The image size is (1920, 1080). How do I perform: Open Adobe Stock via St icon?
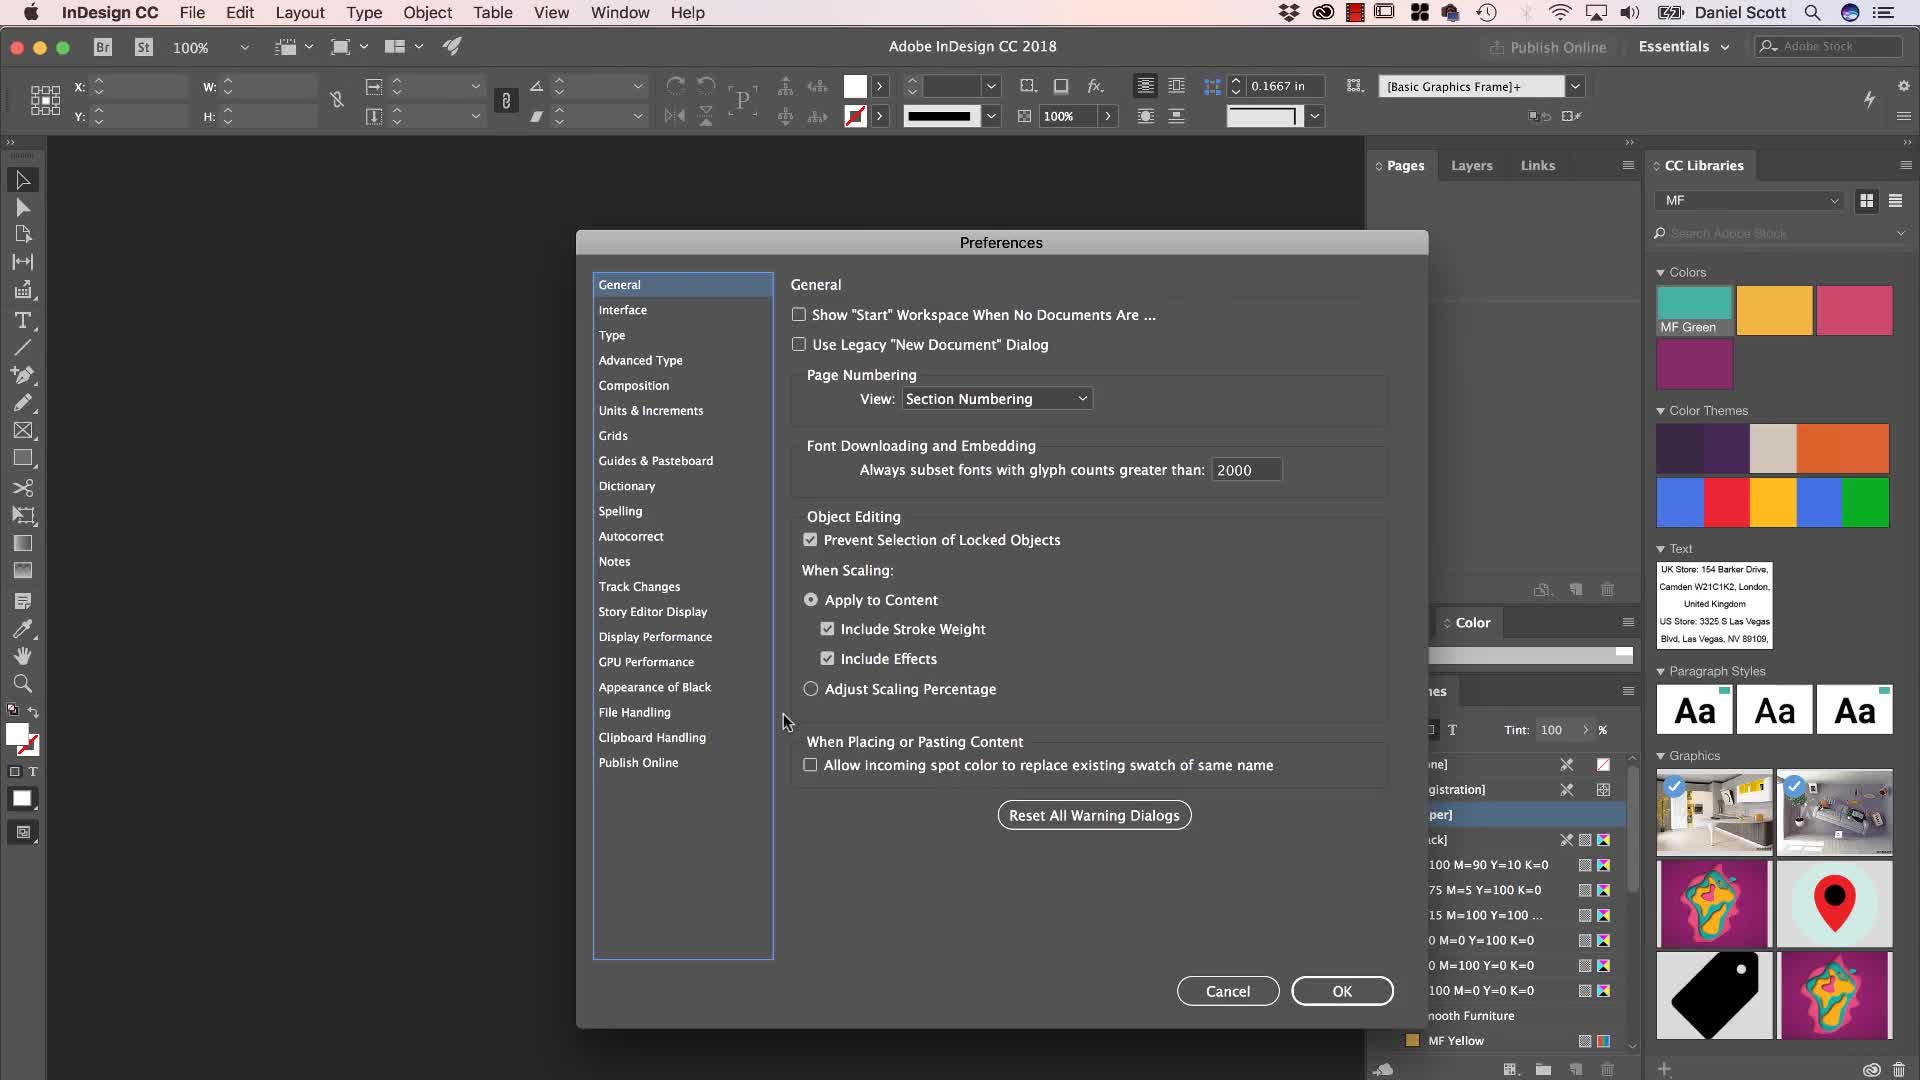pyautogui.click(x=144, y=47)
